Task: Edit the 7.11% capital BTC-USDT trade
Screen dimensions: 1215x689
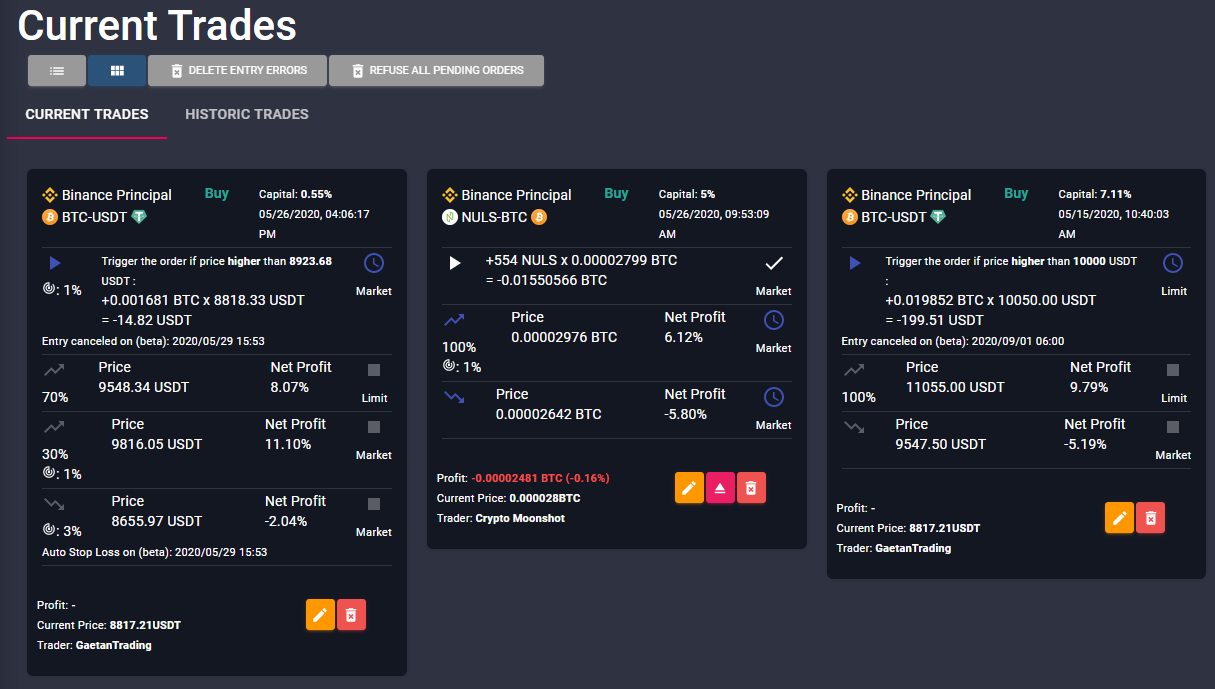Action: [x=1119, y=518]
